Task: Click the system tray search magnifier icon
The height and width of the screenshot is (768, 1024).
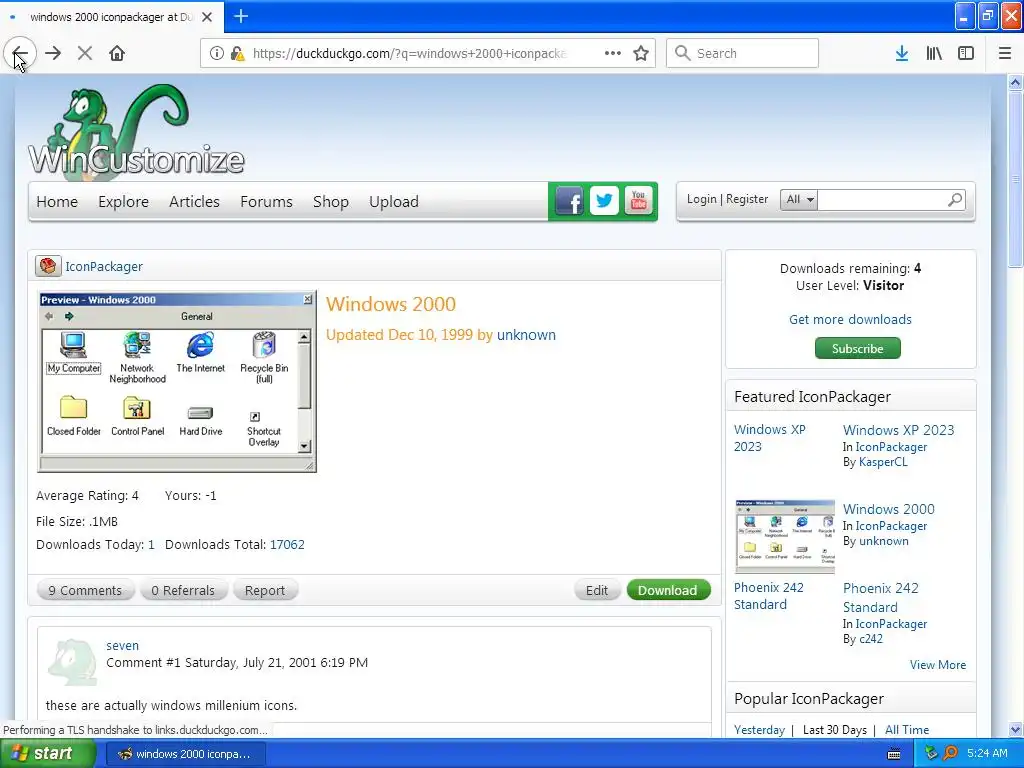Action: [x=950, y=753]
